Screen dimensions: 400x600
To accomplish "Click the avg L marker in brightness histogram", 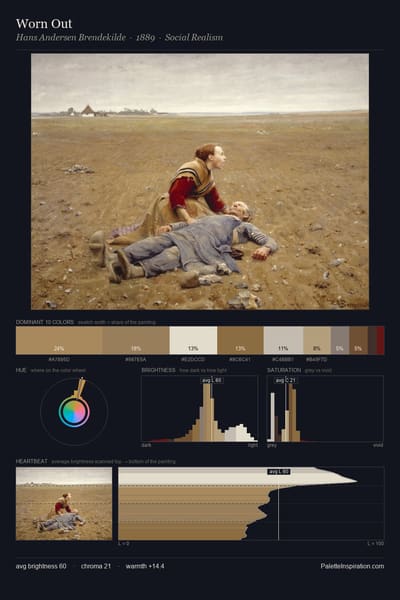I will click(212, 380).
